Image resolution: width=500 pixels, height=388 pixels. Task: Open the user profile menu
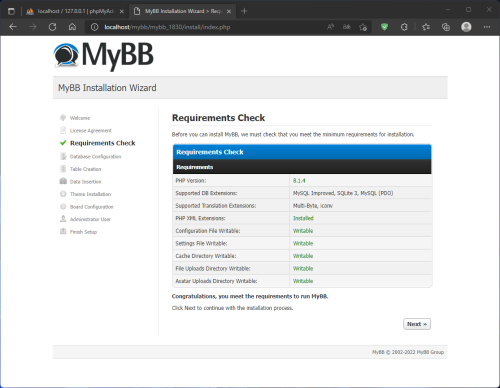pos(466,27)
